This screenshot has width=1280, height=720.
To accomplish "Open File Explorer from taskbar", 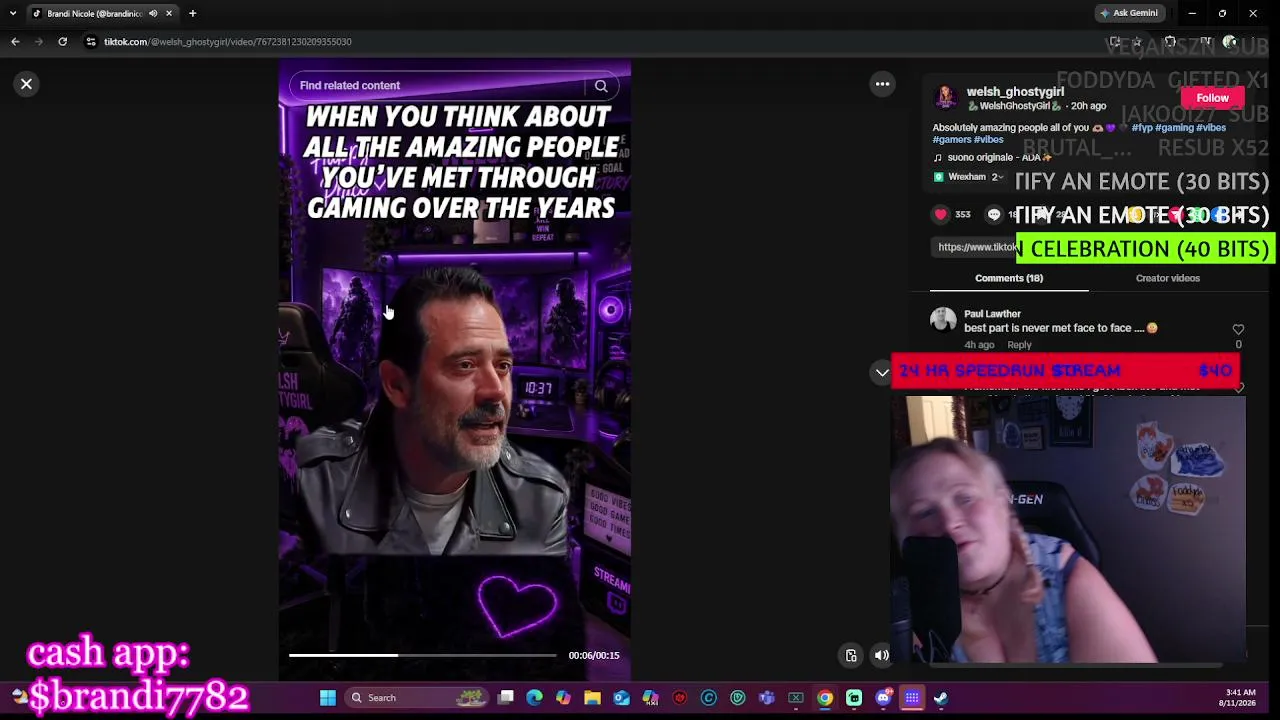I will point(592,698).
